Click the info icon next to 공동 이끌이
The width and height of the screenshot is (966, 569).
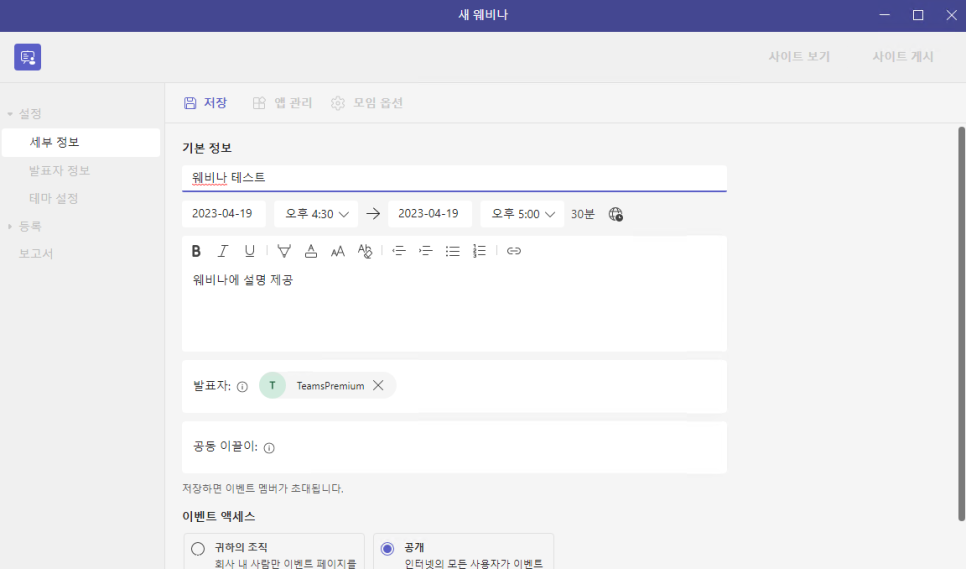269,448
